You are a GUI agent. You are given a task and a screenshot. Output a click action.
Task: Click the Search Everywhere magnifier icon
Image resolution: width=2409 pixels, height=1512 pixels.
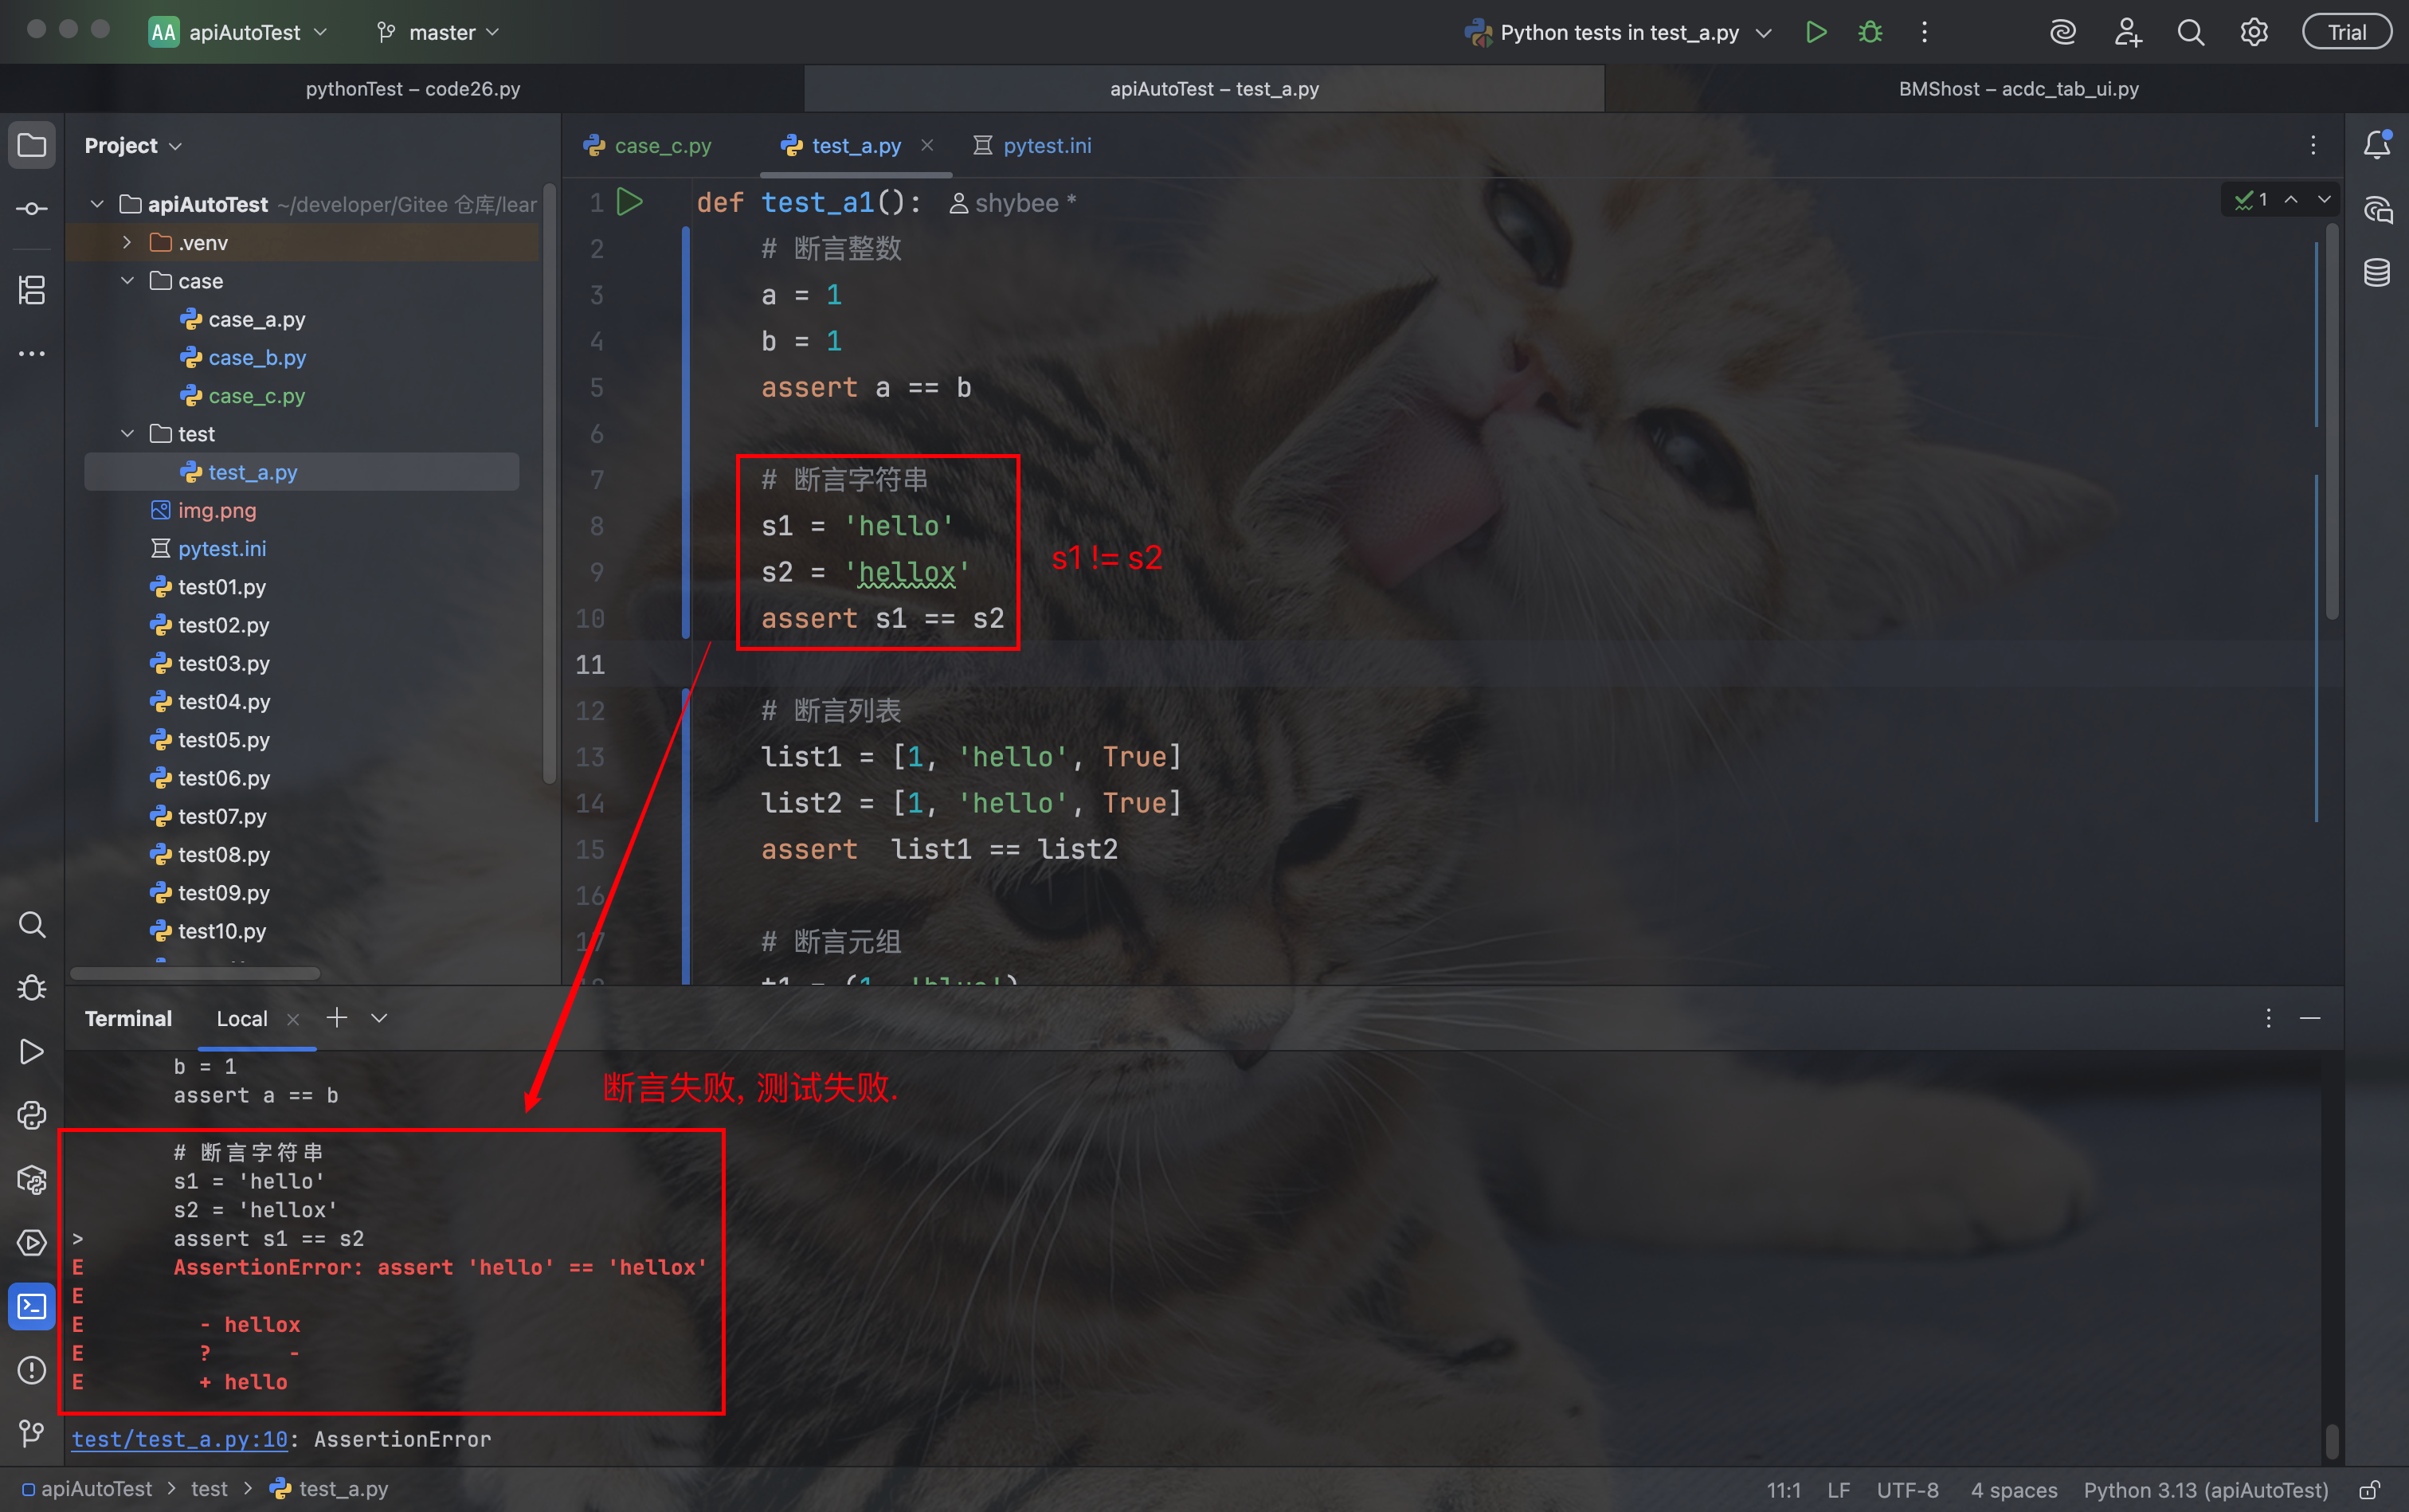click(x=2190, y=32)
